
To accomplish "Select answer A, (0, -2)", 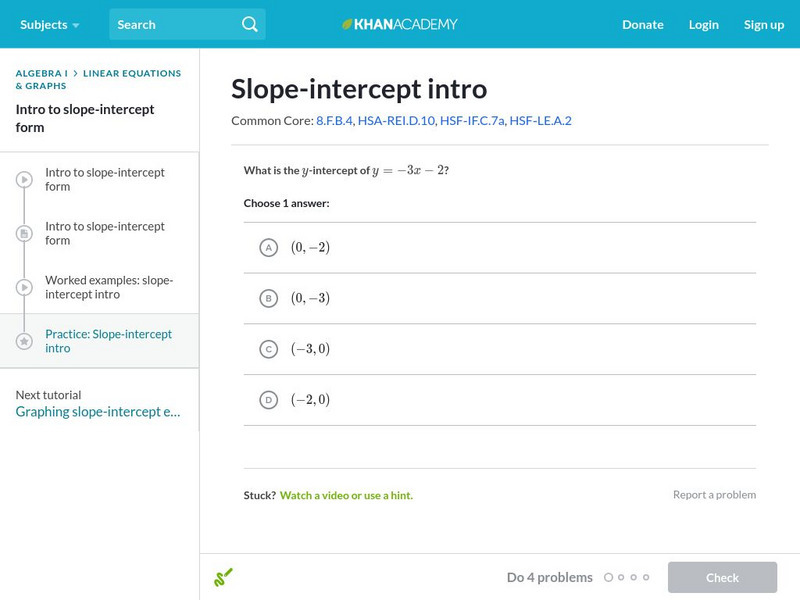I will (x=268, y=248).
